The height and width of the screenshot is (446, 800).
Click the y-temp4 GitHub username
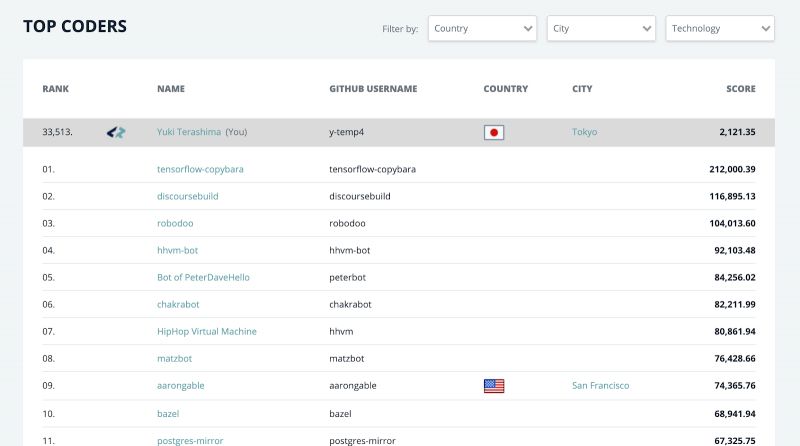pos(346,132)
